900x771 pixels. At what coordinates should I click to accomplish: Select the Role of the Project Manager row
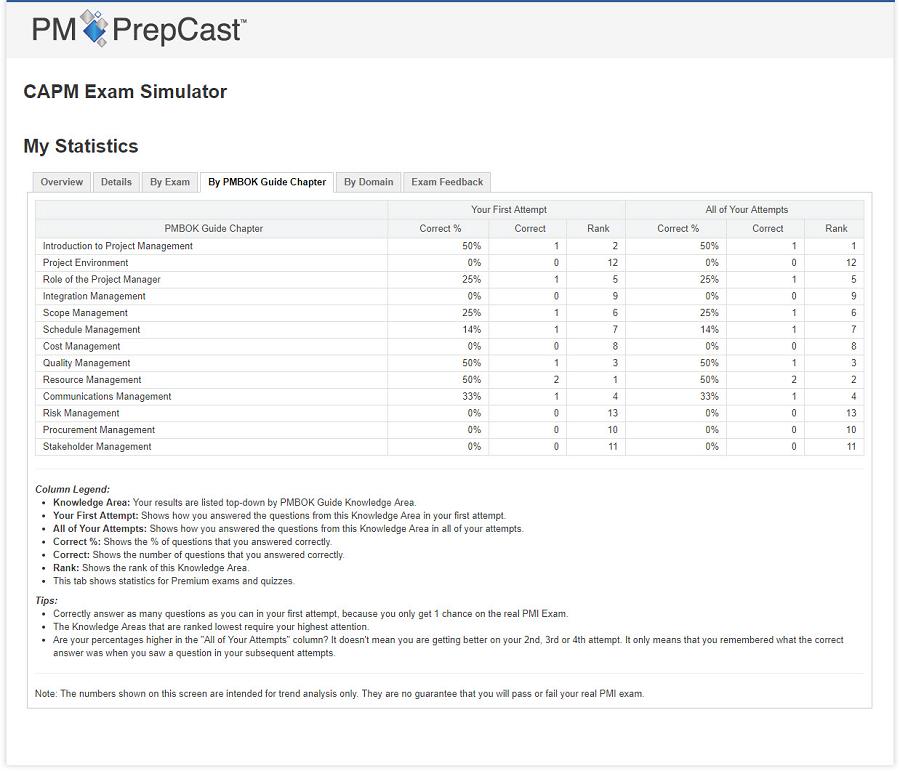point(102,280)
